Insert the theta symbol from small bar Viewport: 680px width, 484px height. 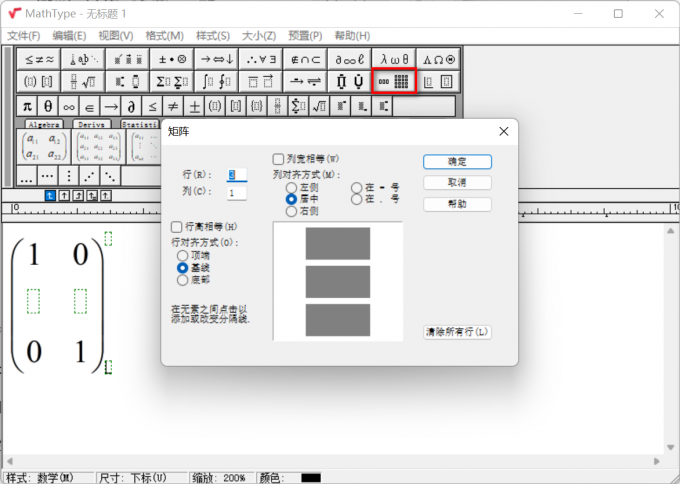coord(48,106)
